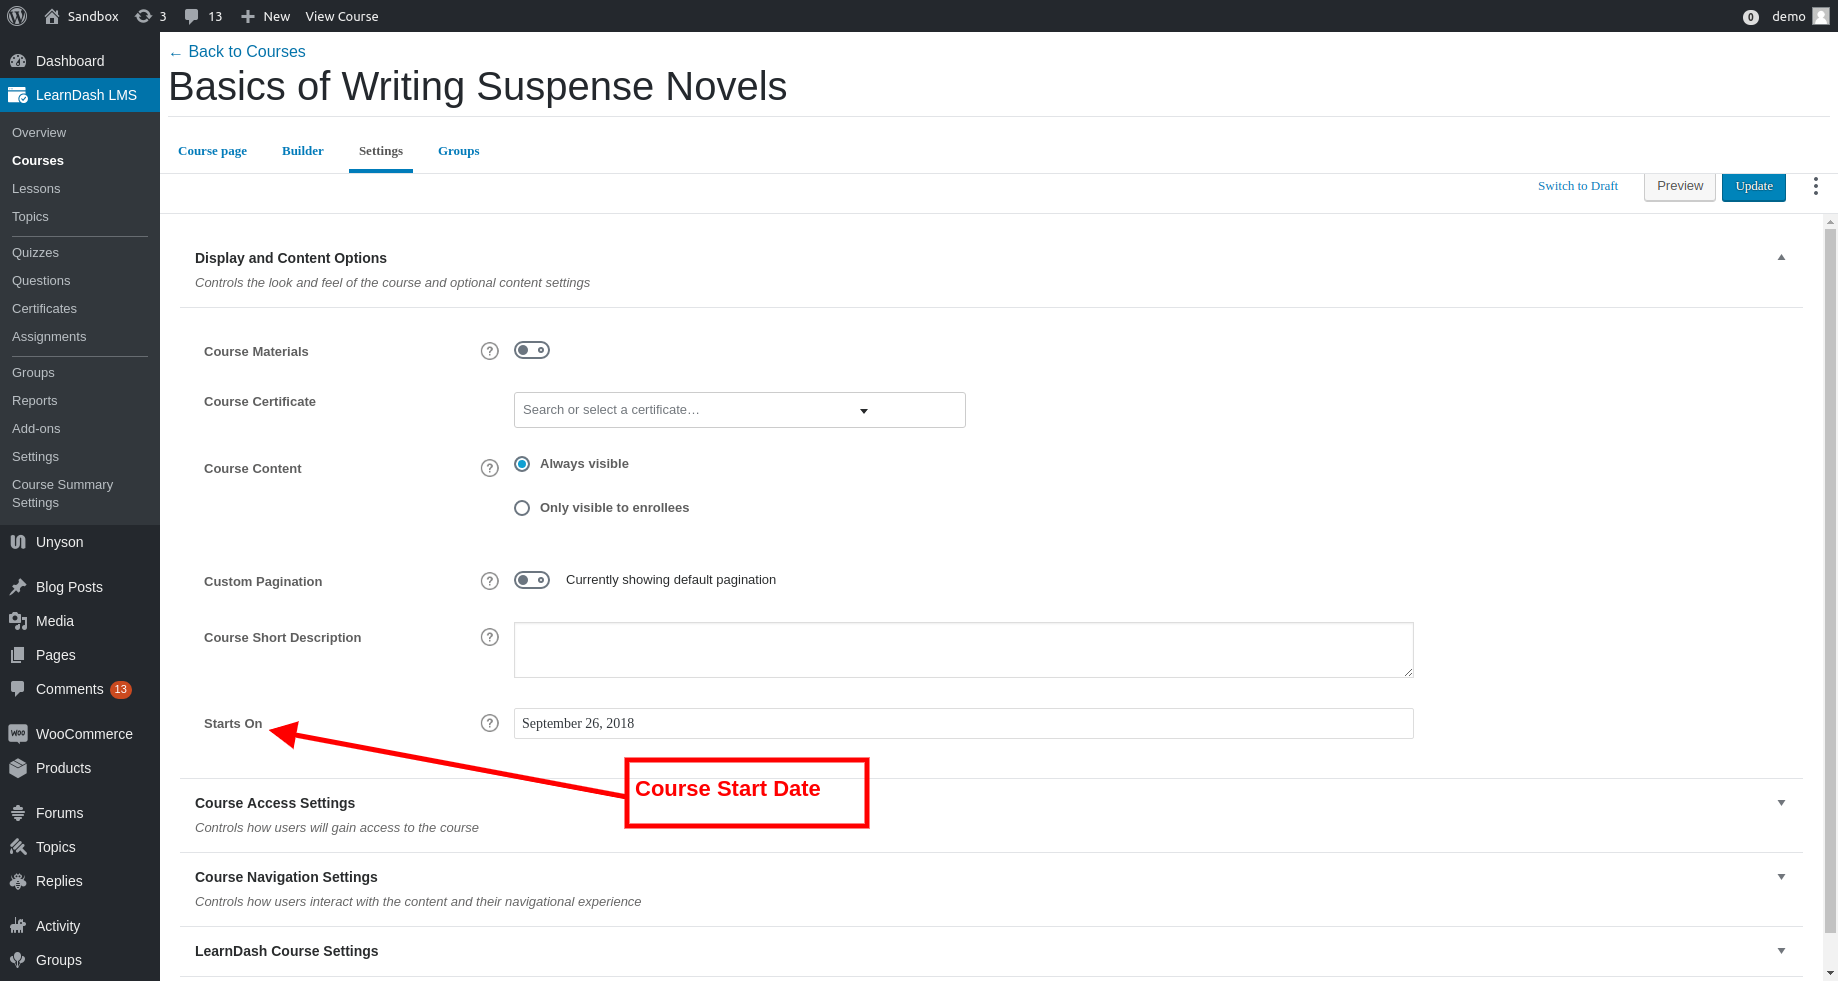Click the WordPress logo icon
Image resolution: width=1838 pixels, height=981 pixels.
(x=17, y=16)
